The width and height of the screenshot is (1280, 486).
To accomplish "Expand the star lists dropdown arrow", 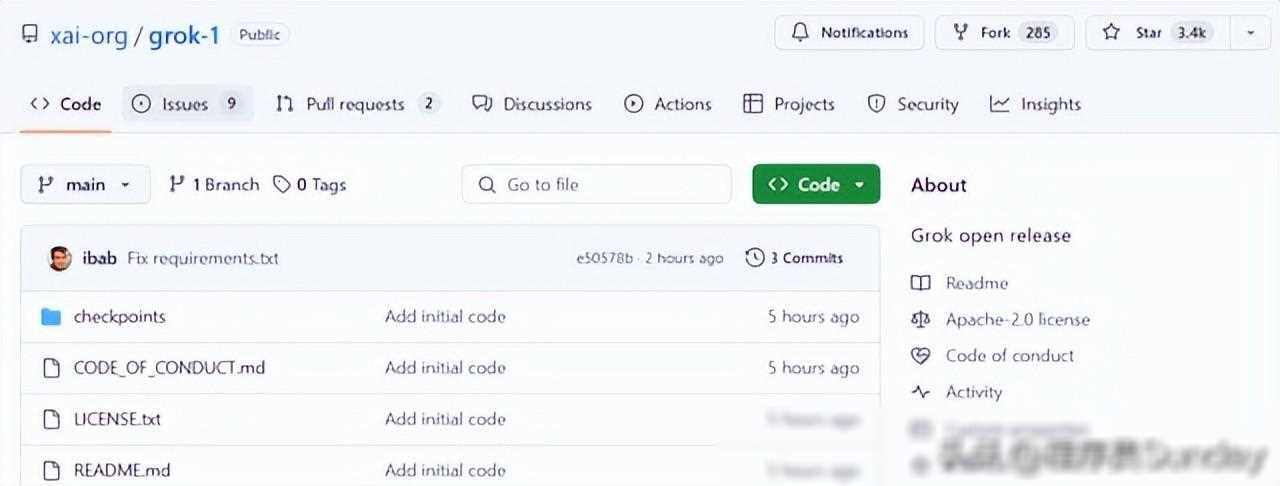I will point(1250,33).
